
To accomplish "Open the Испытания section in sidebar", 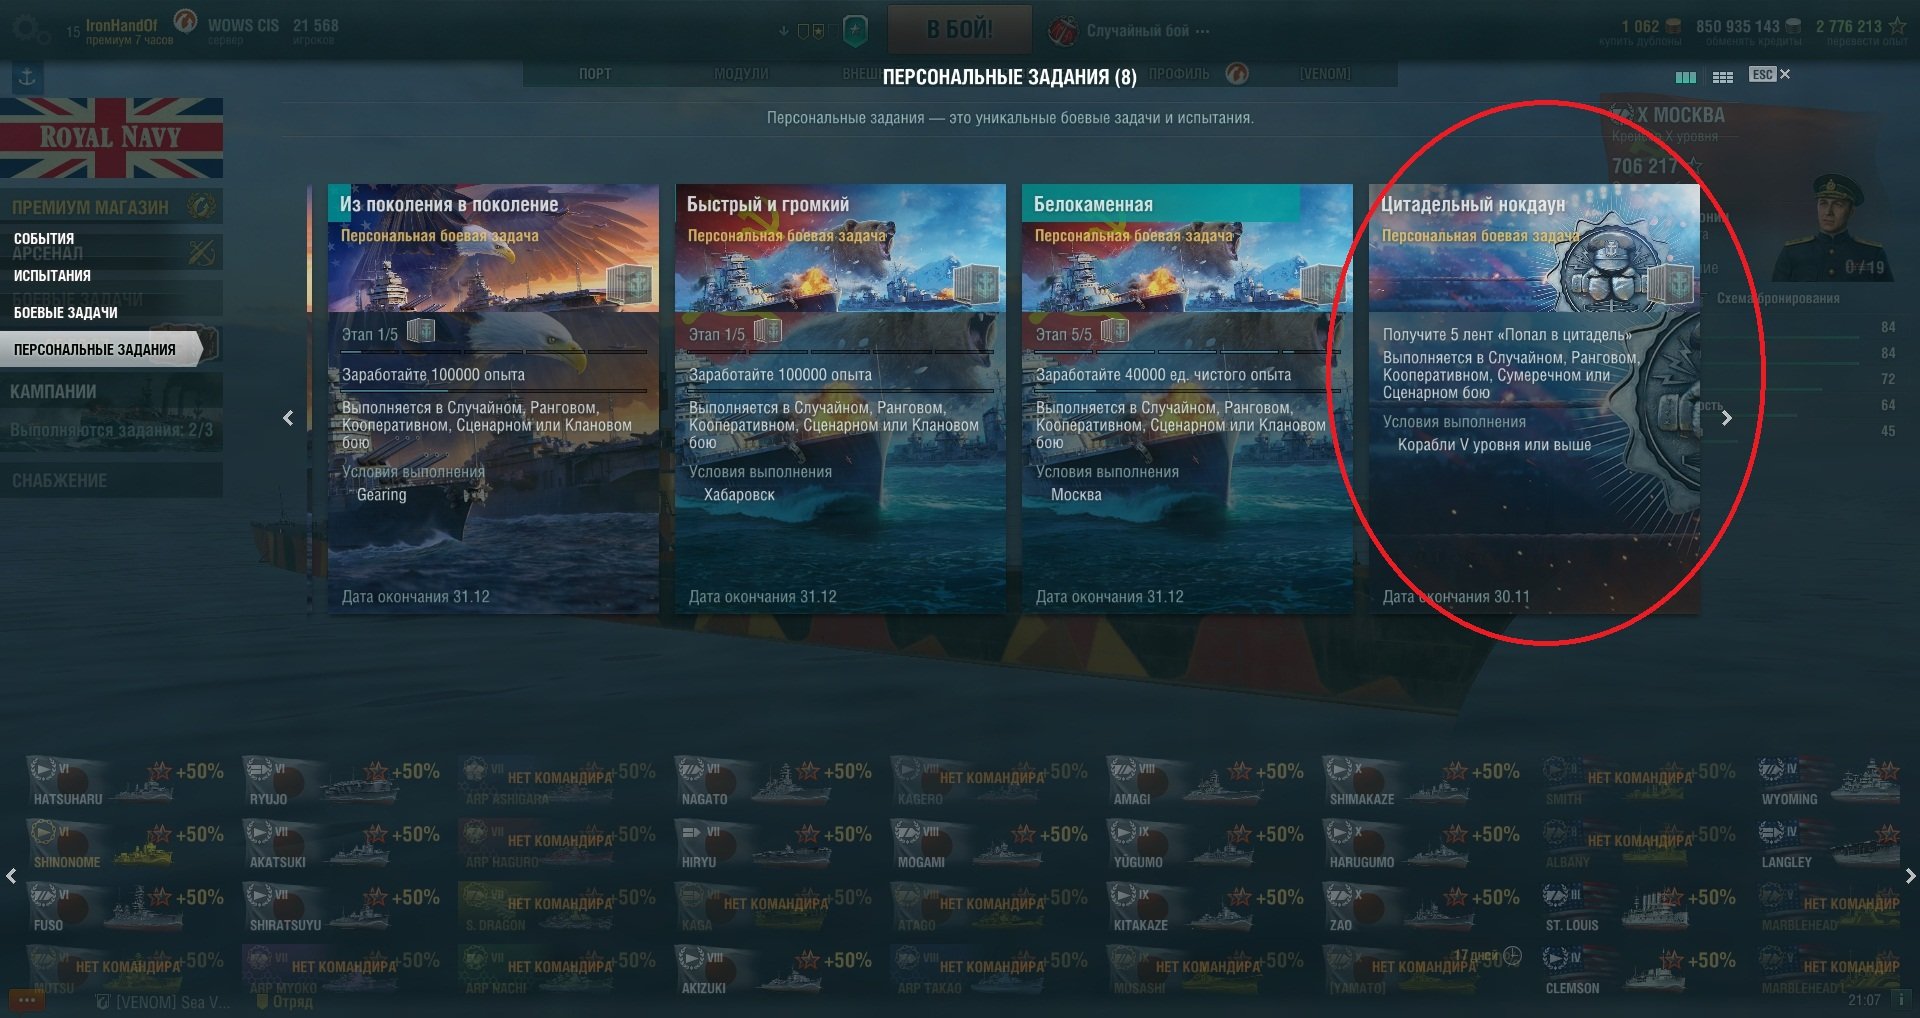I will click(52, 275).
